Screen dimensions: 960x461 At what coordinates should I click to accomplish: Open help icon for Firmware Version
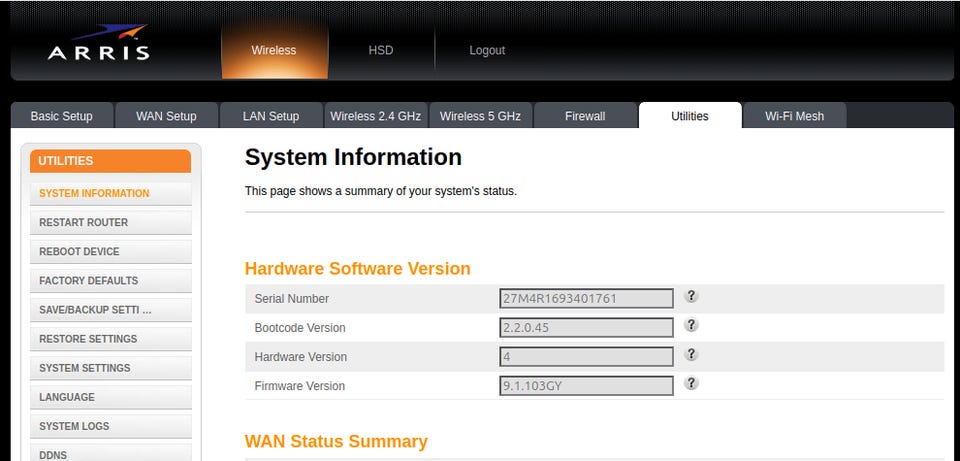coord(691,383)
